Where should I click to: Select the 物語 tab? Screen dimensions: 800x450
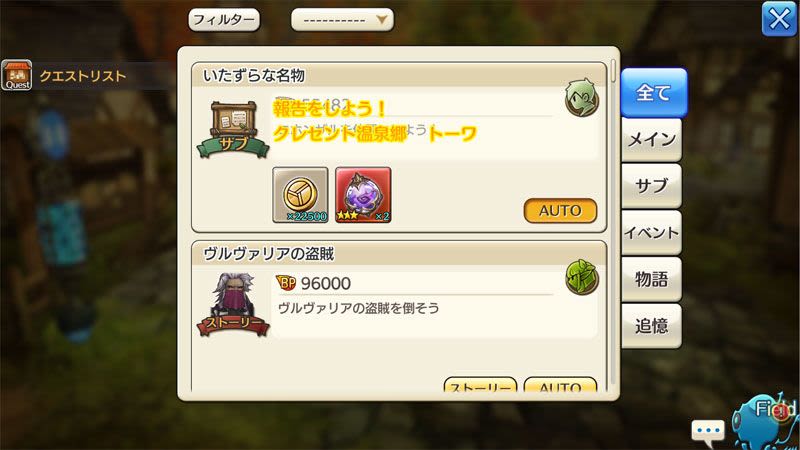652,279
